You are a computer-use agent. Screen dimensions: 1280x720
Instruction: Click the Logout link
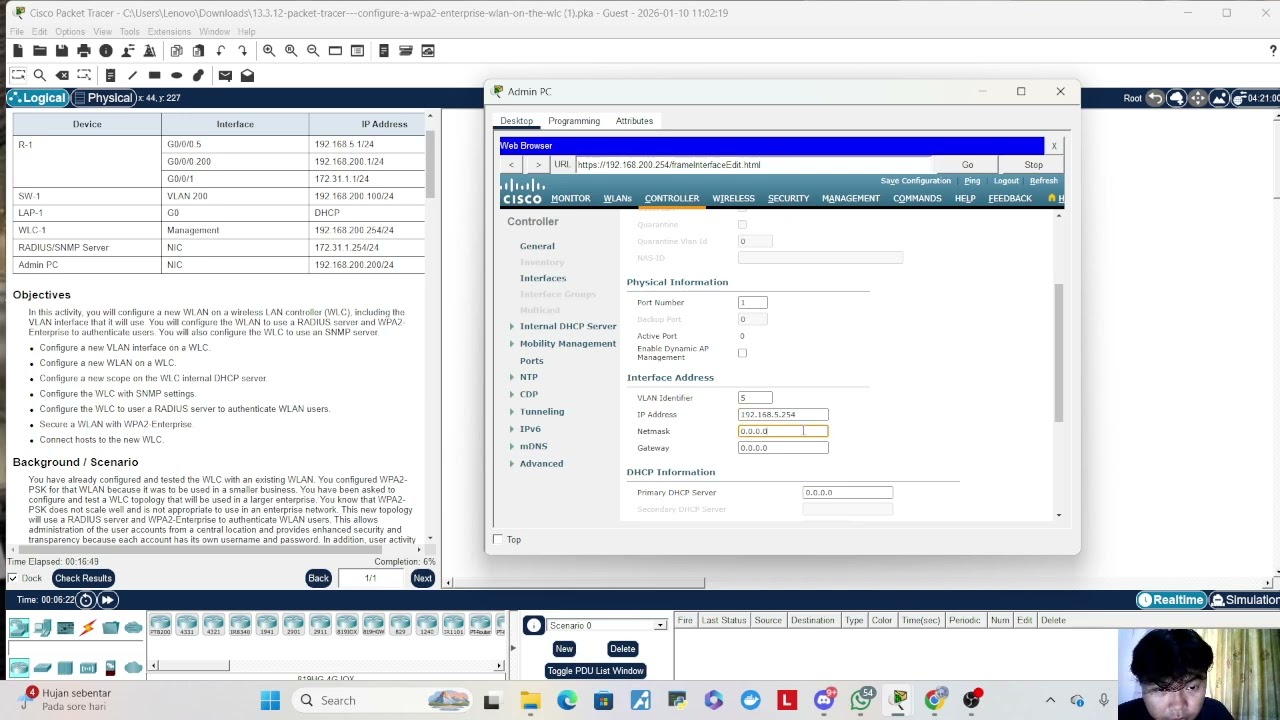[1006, 181]
